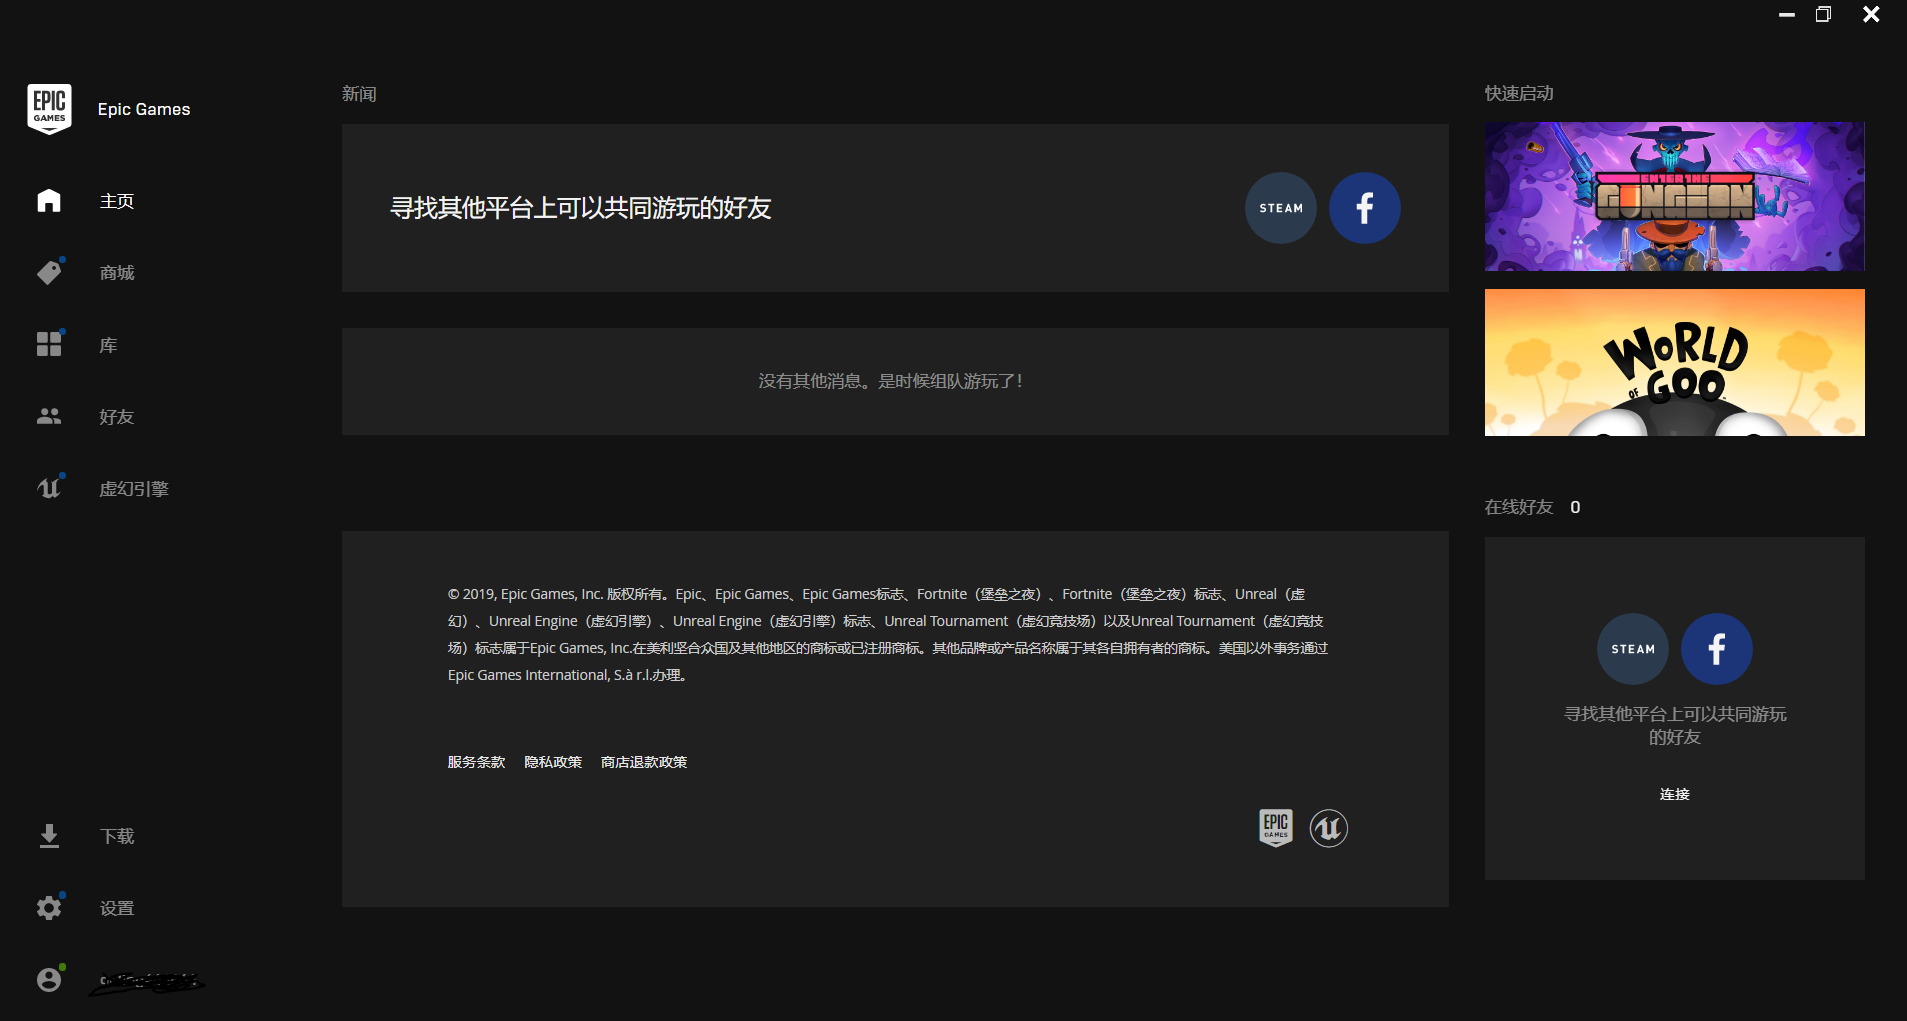This screenshot has height=1021, width=1907.
Task: Select the 库 menu label
Action: [108, 345]
